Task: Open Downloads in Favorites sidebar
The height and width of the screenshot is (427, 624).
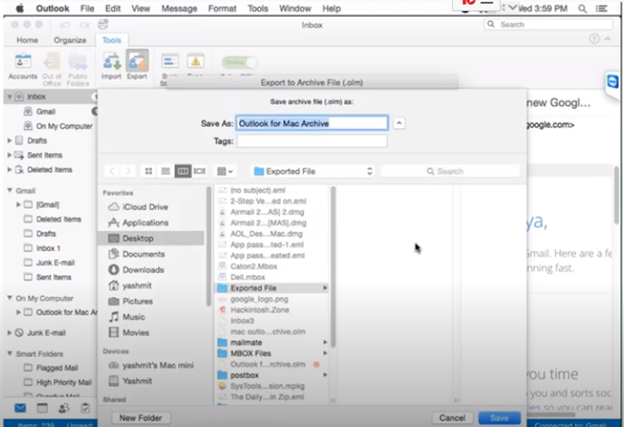Action: (136, 270)
